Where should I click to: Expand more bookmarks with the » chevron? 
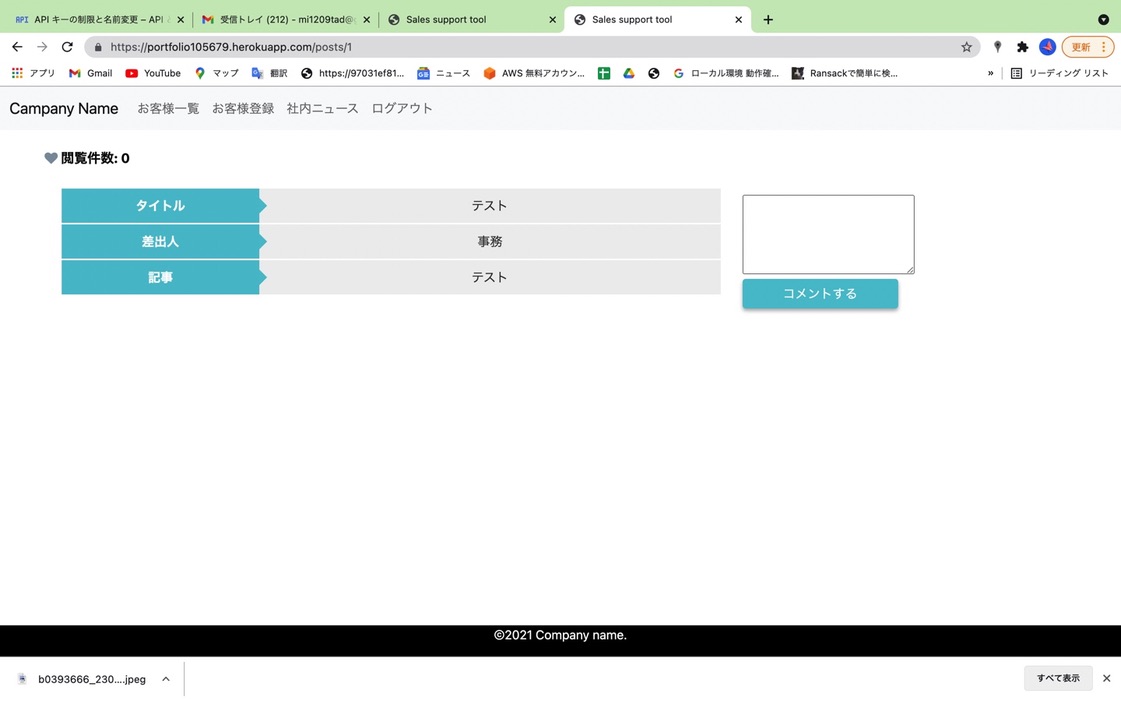[990, 73]
